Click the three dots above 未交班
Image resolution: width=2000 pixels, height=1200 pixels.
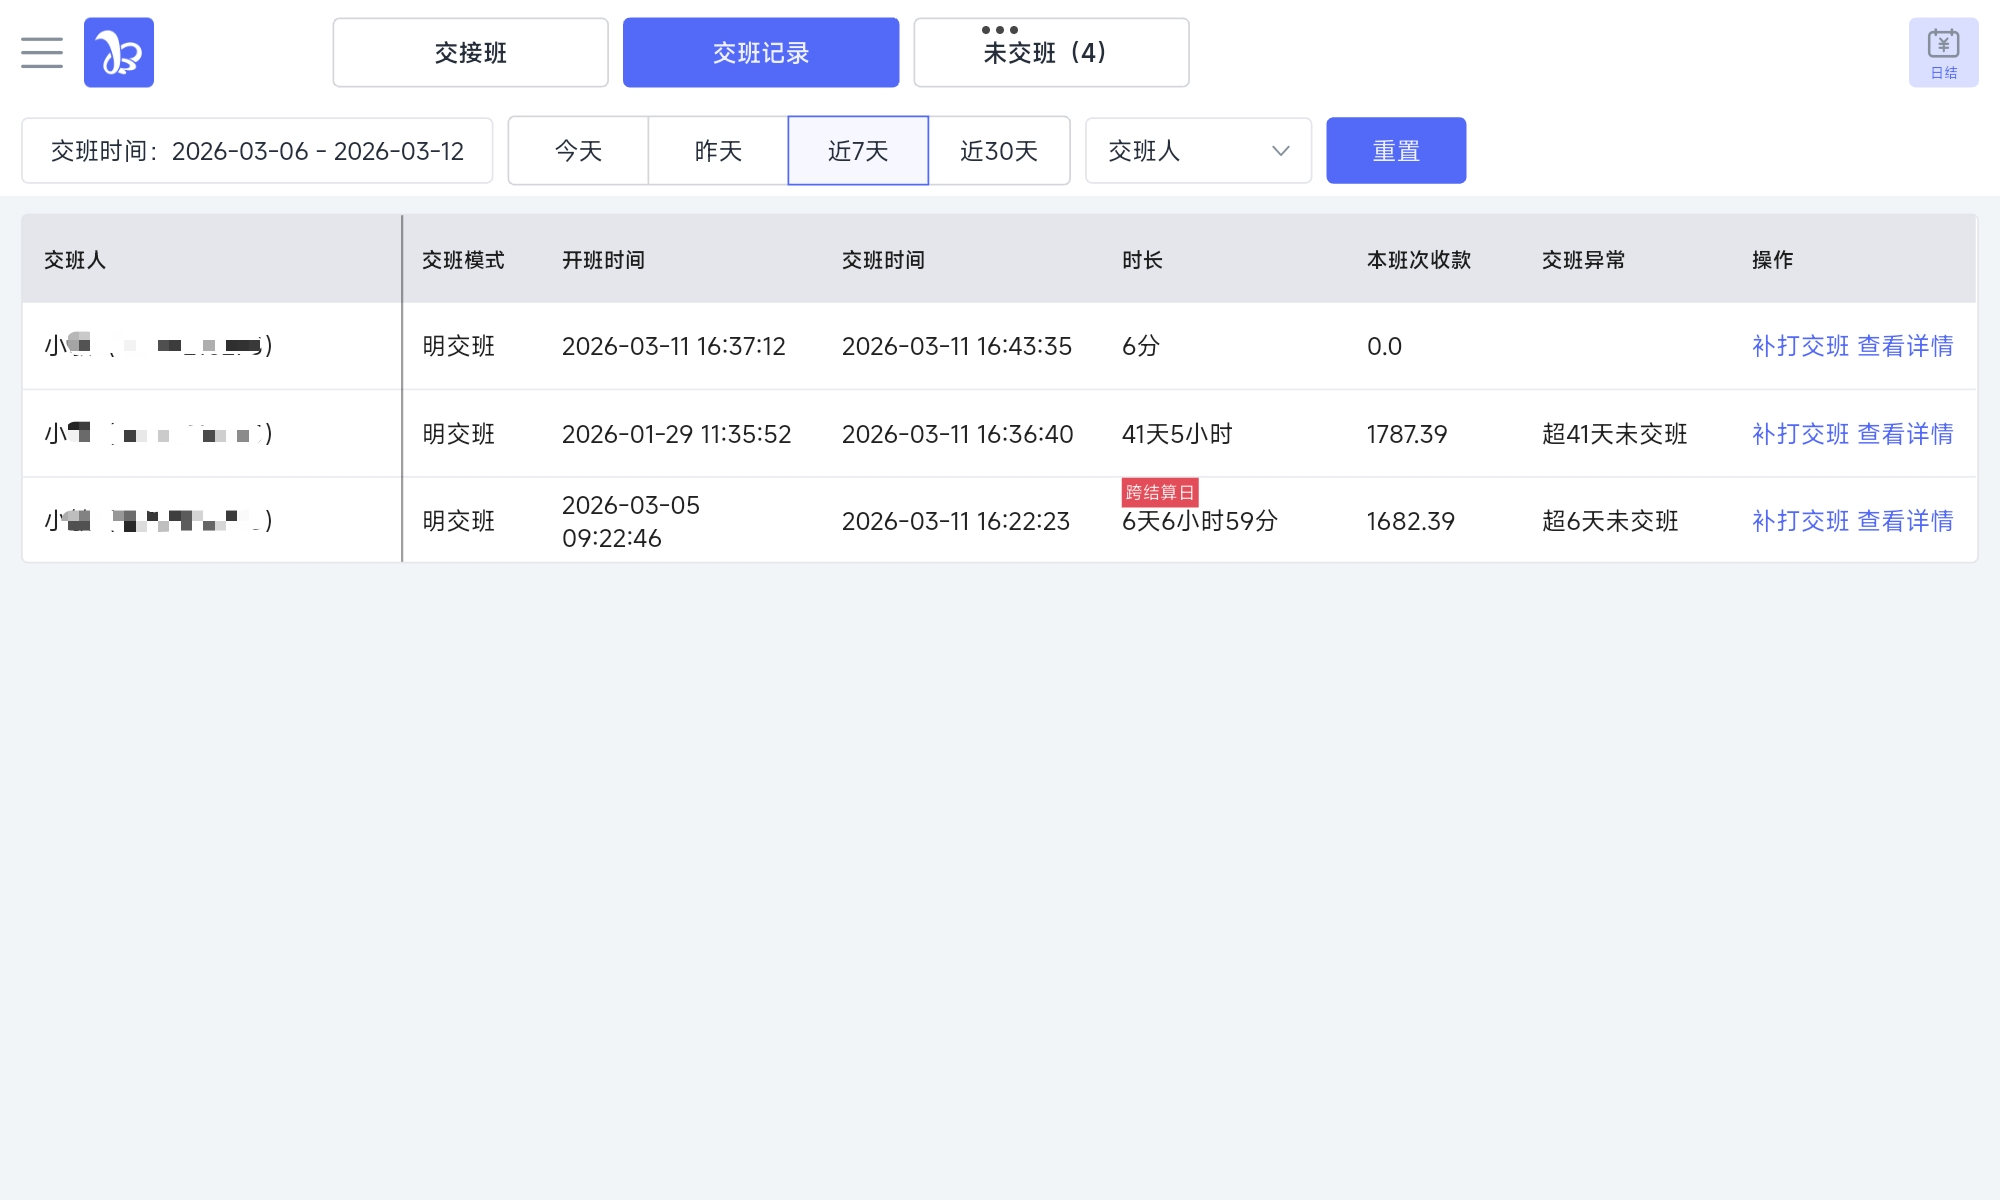click(999, 30)
